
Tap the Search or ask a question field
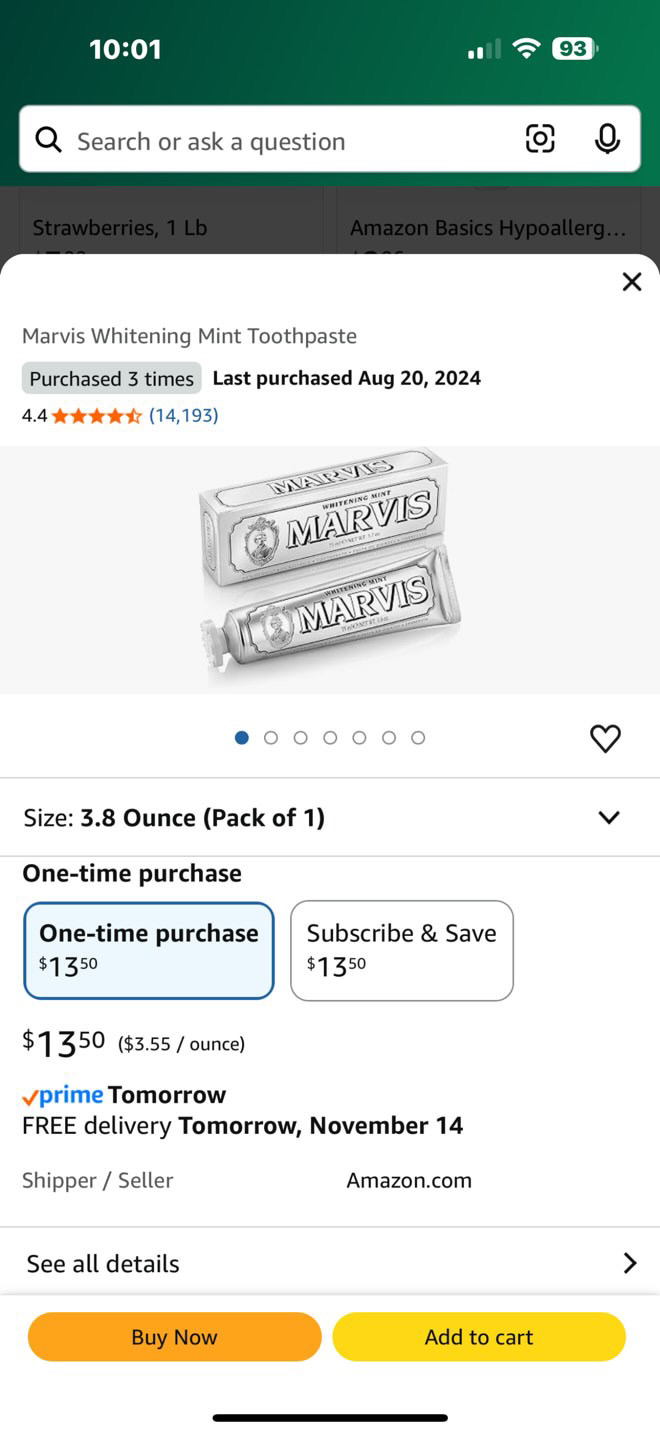click(x=290, y=141)
